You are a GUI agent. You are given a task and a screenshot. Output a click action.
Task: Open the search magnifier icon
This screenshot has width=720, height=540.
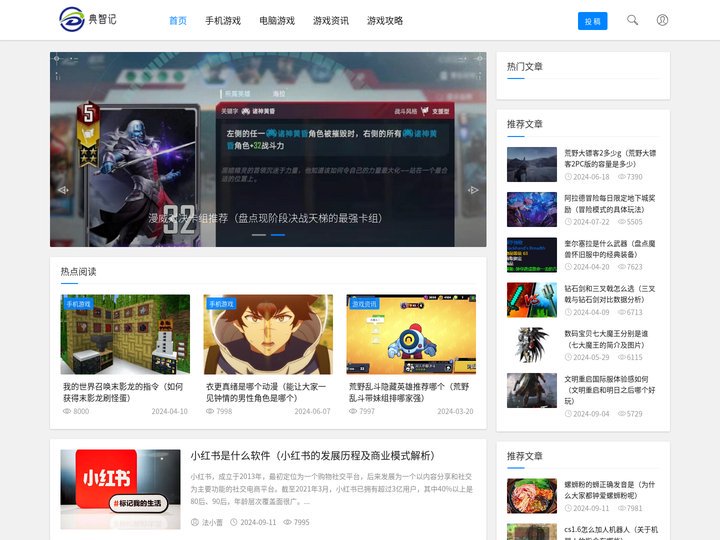[632, 20]
